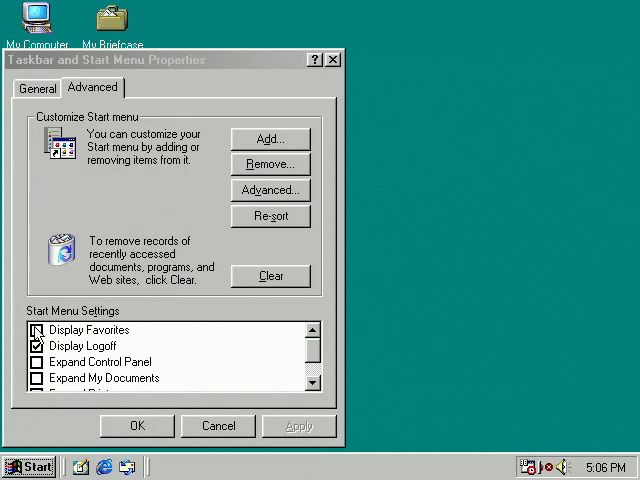Click the Start menu customize icon
640x480 pixels.
(x=60, y=143)
